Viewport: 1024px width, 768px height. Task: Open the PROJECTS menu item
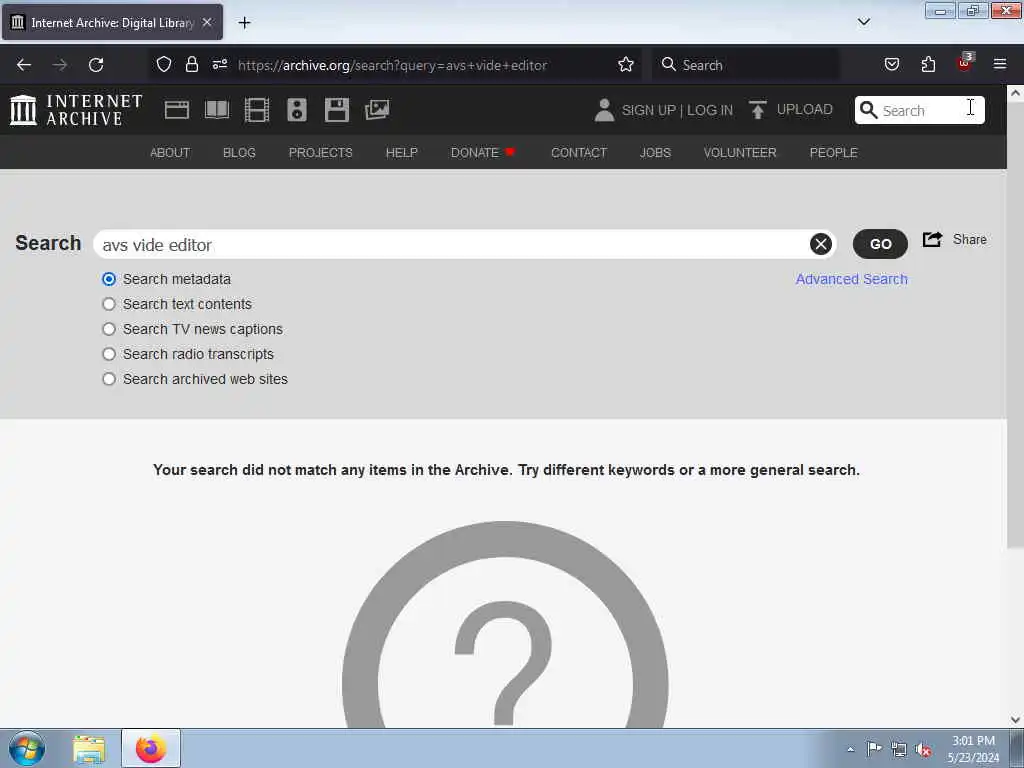(321, 152)
